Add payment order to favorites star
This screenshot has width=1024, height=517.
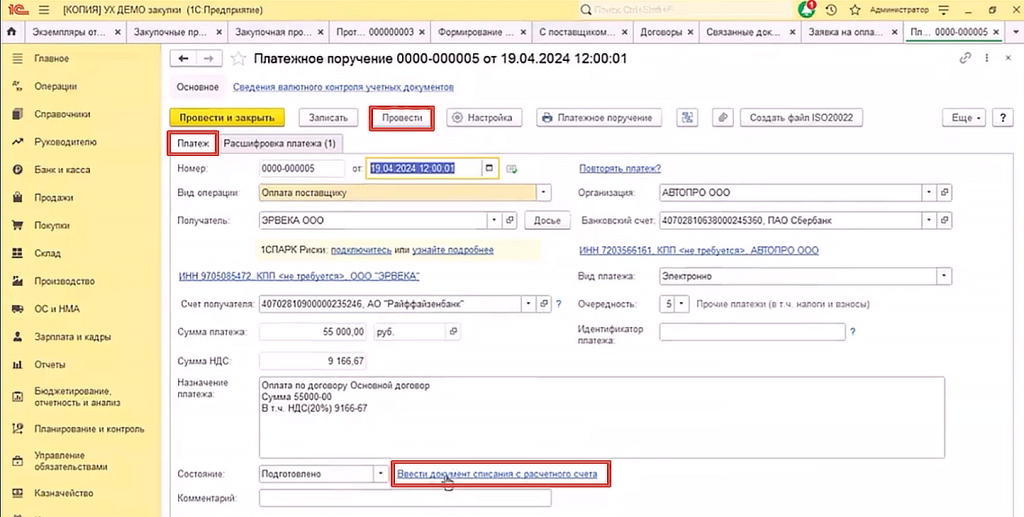(238, 59)
